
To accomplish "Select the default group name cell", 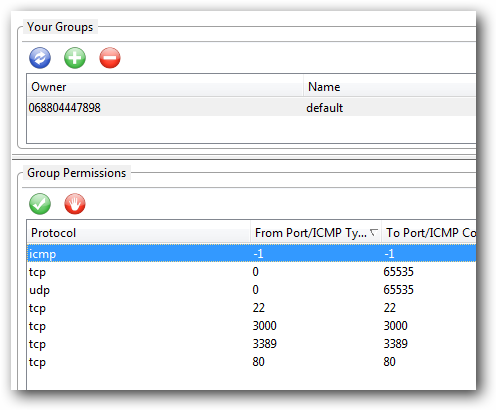I will (x=325, y=108).
